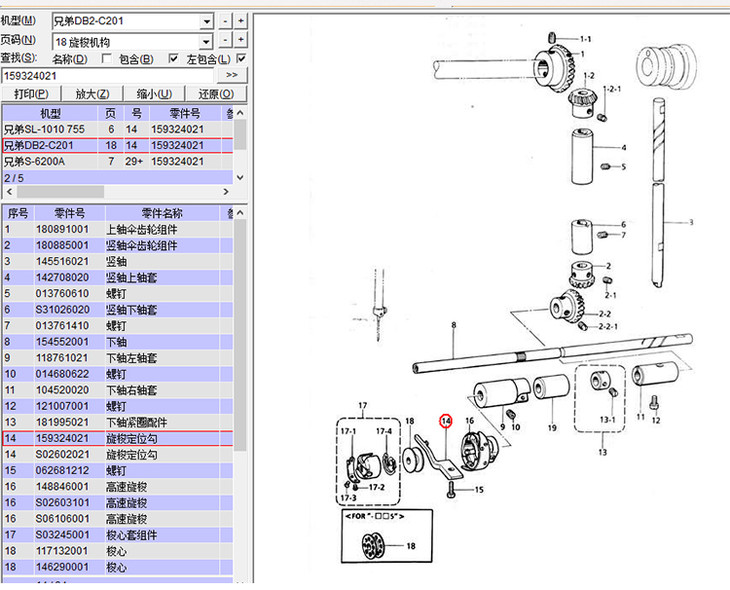Click the minus button beside 机型 dropdown
Image resolution: width=730 pixels, height=590 pixels.
tap(226, 21)
